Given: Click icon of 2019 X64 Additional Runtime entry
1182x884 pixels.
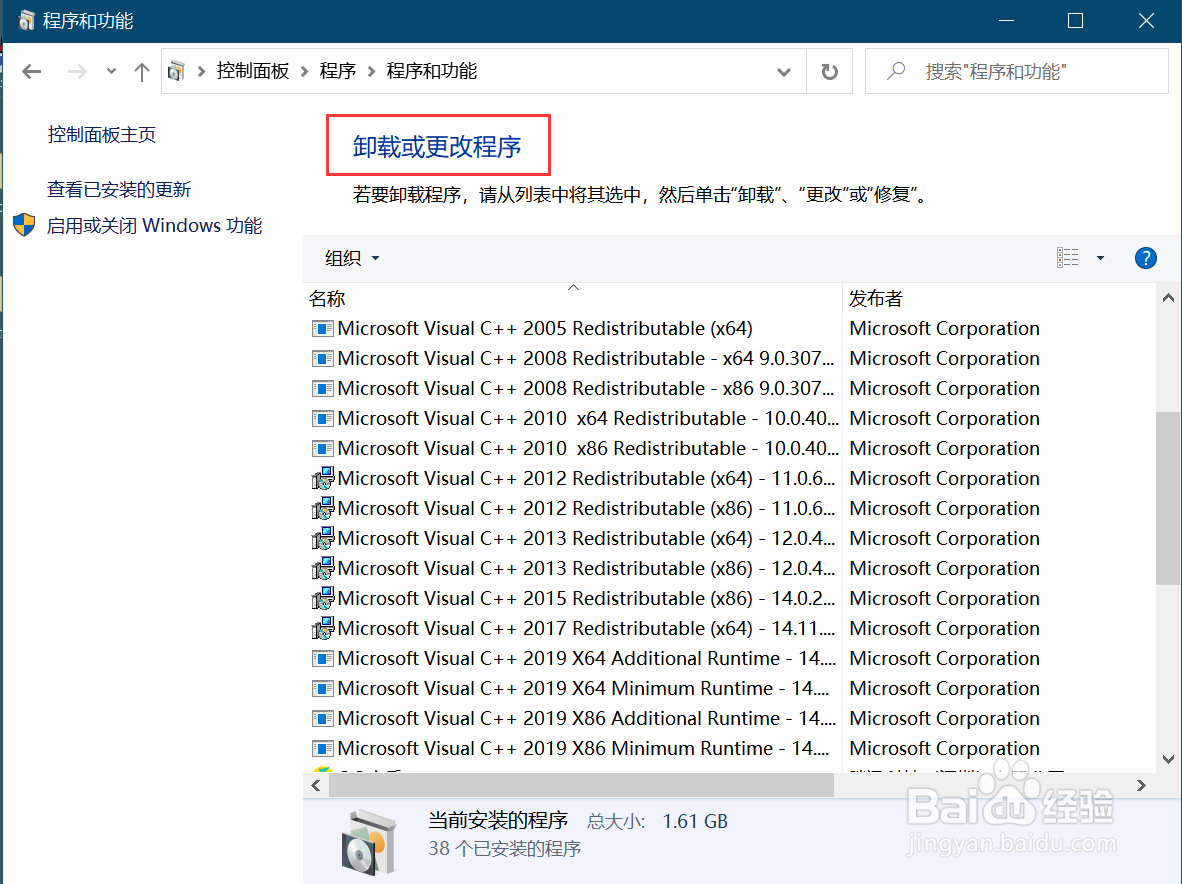Looking at the screenshot, I should (x=323, y=659).
